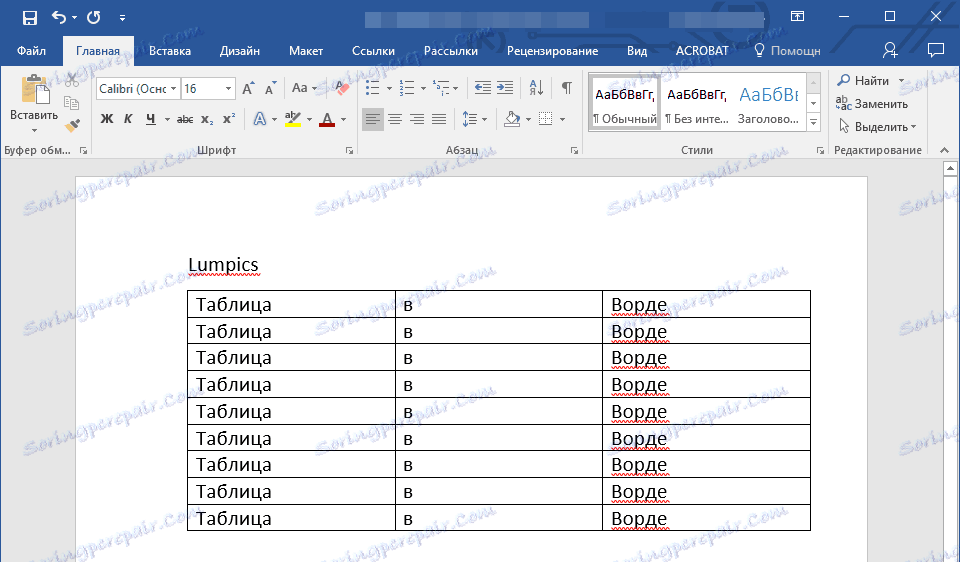Toggle align left
This screenshot has width=960, height=562.
click(373, 119)
